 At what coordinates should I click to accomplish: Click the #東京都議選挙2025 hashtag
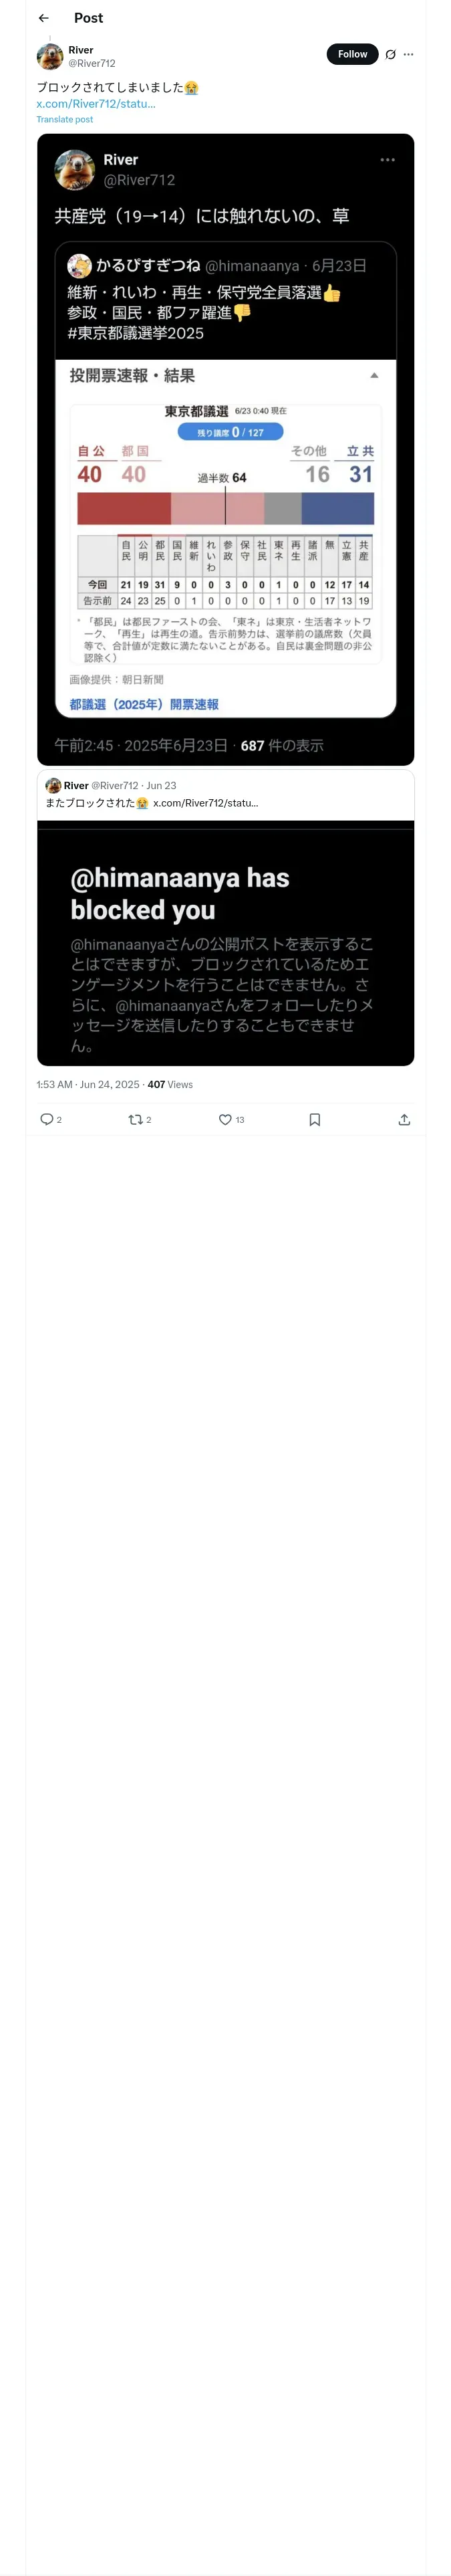click(135, 333)
